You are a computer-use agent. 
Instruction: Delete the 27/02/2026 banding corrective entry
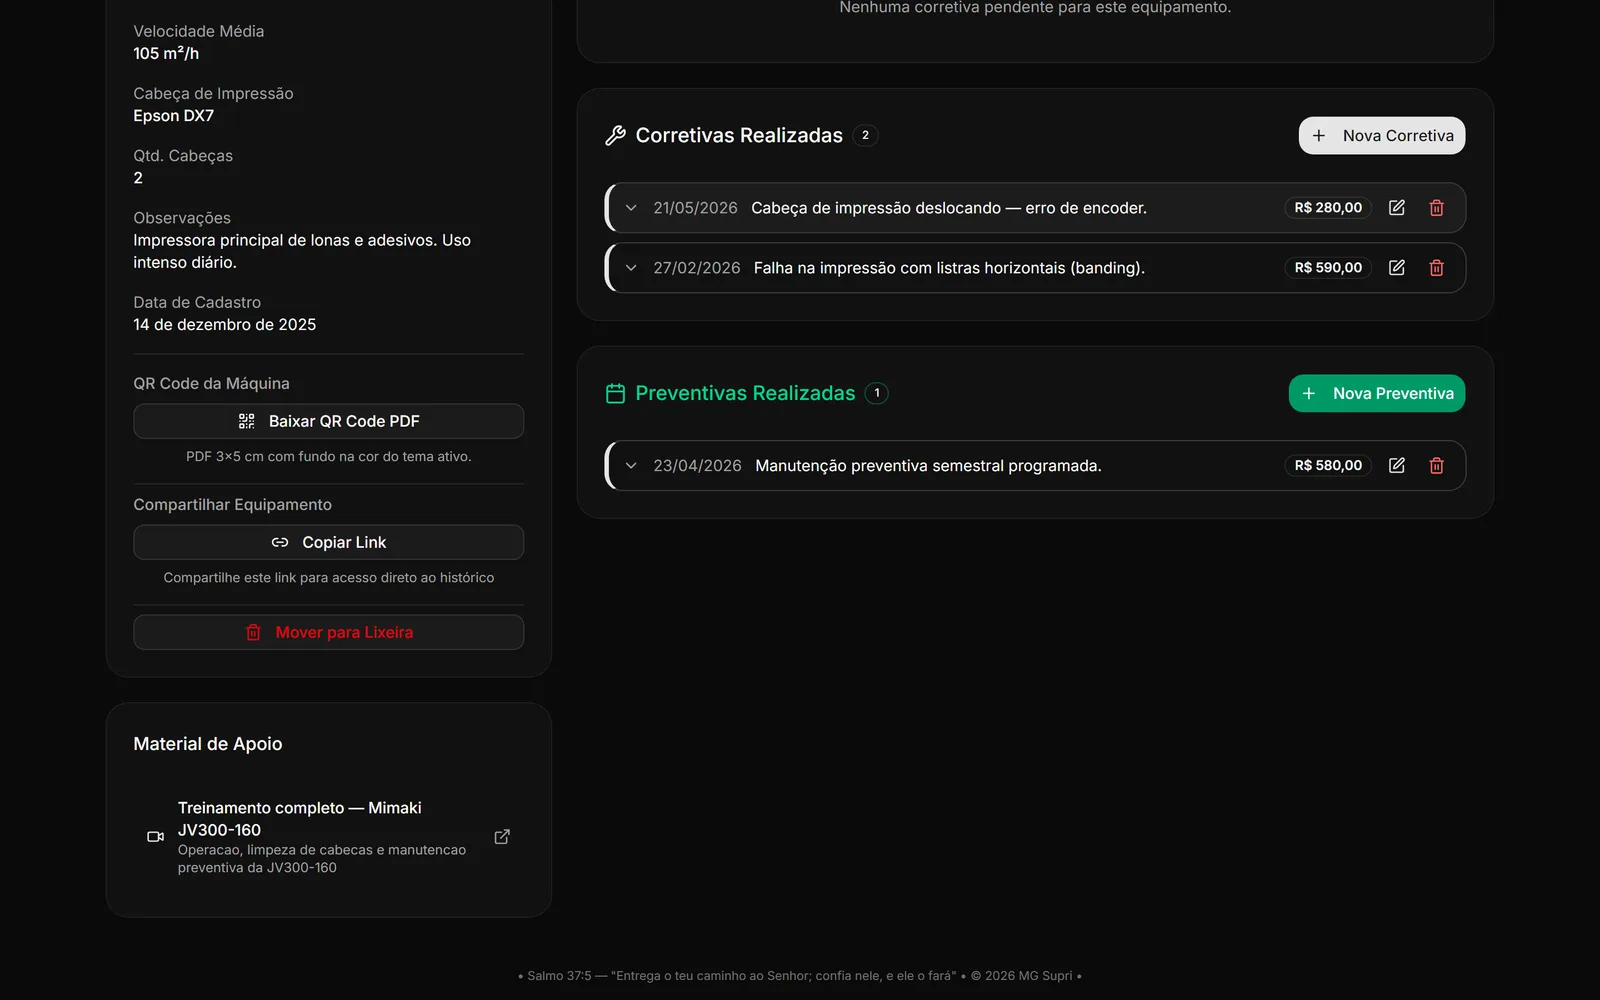pos(1436,268)
